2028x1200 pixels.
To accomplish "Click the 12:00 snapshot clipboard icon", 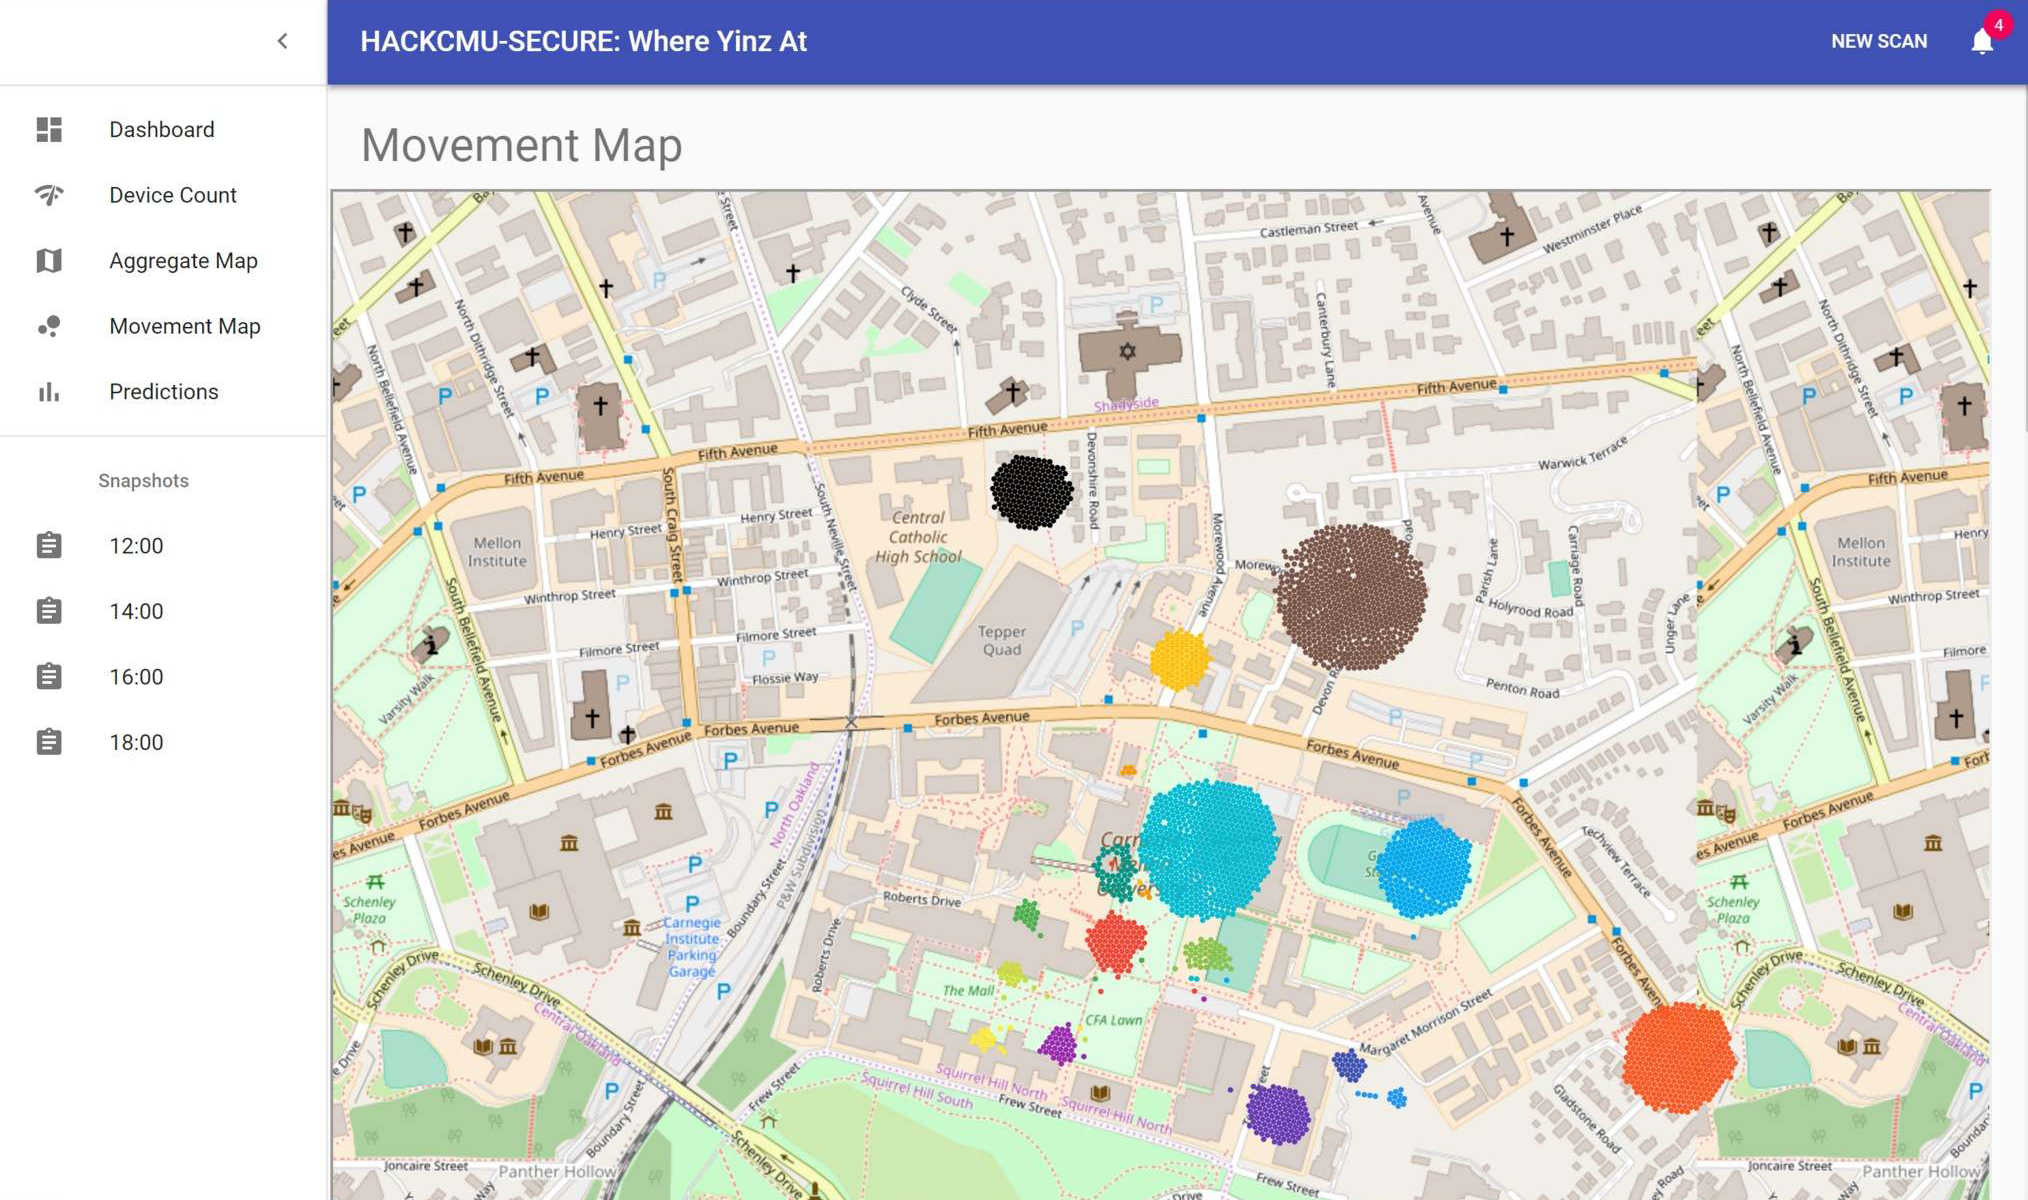I will 49,546.
